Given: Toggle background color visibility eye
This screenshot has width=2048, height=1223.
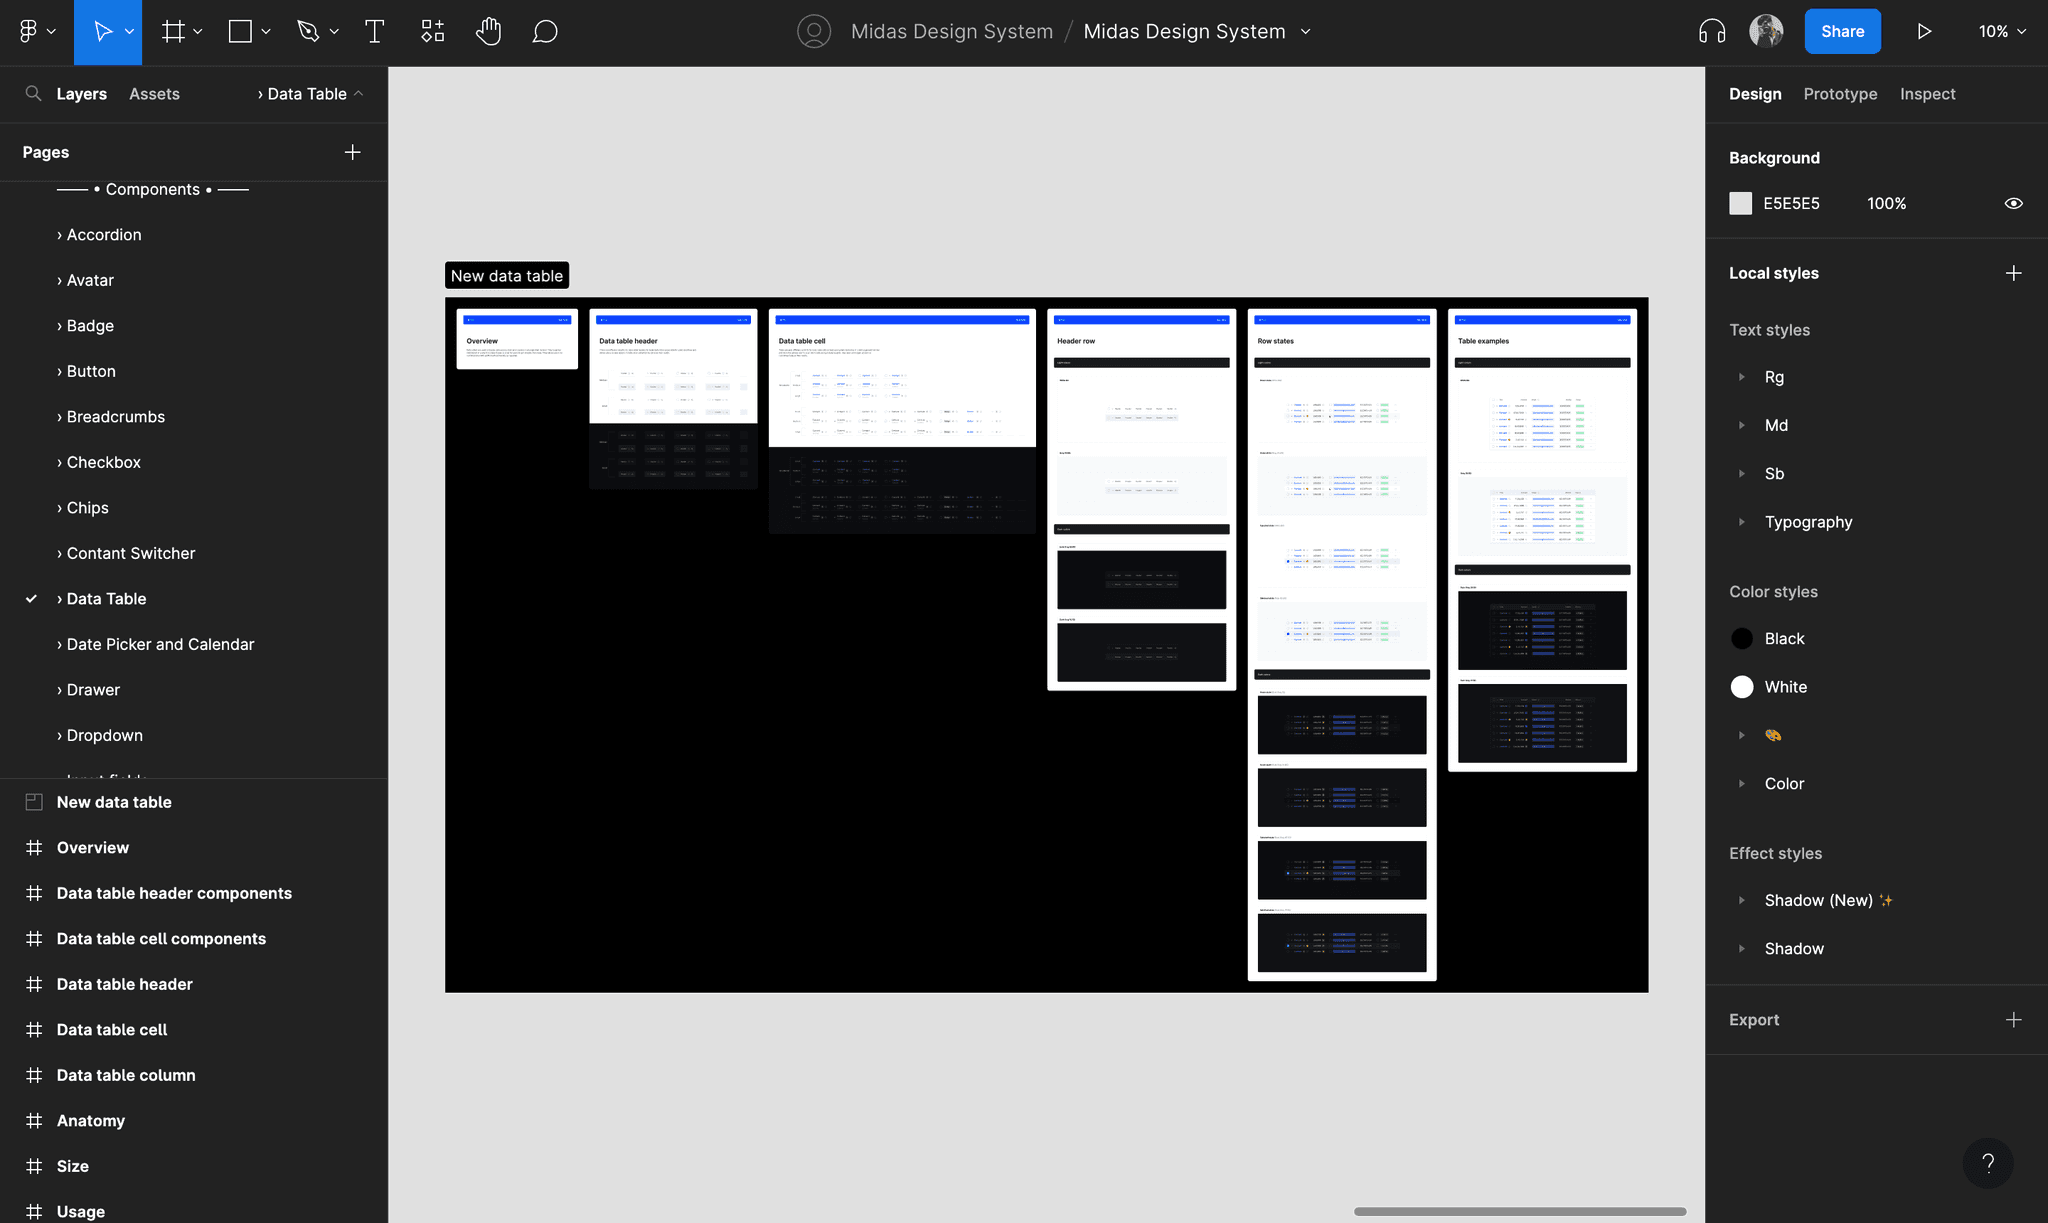Looking at the screenshot, I should (2013, 203).
